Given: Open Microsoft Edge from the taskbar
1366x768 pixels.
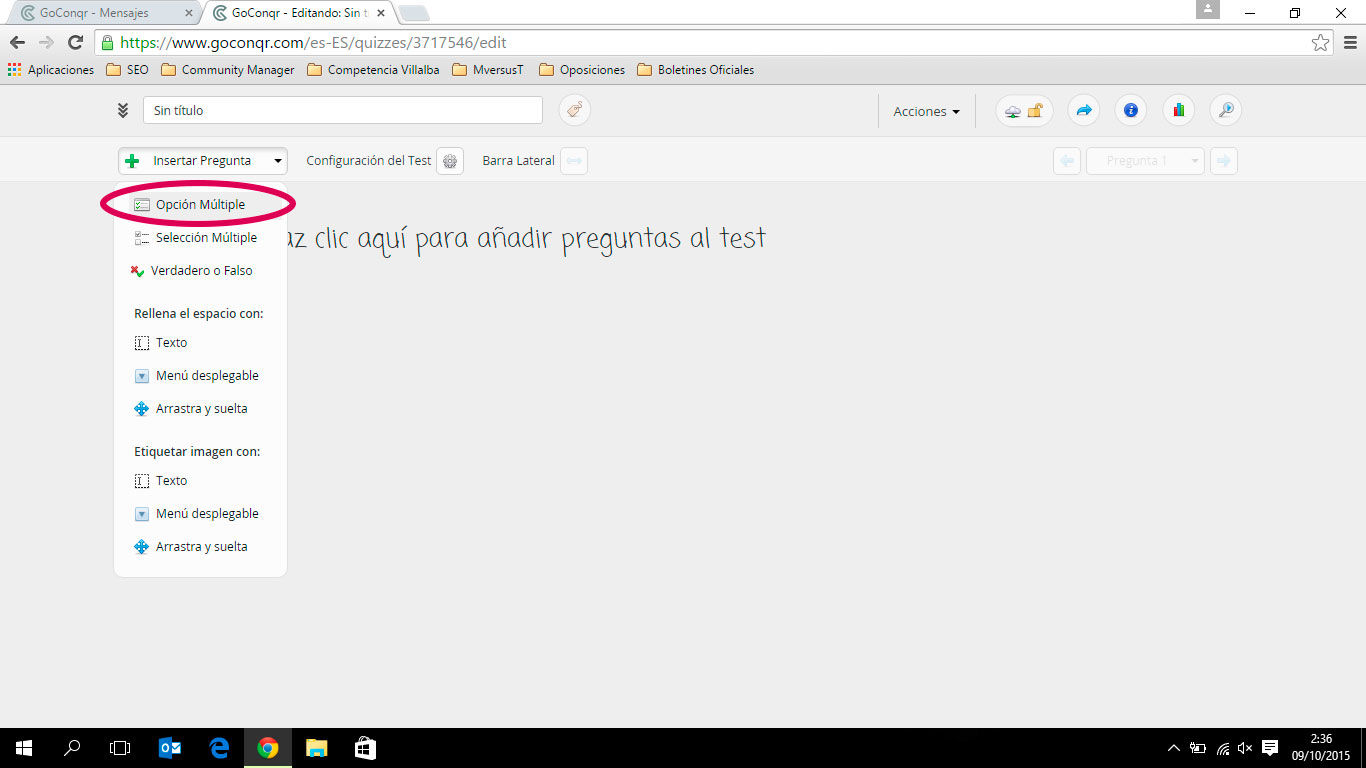Looking at the screenshot, I should click(x=219, y=748).
